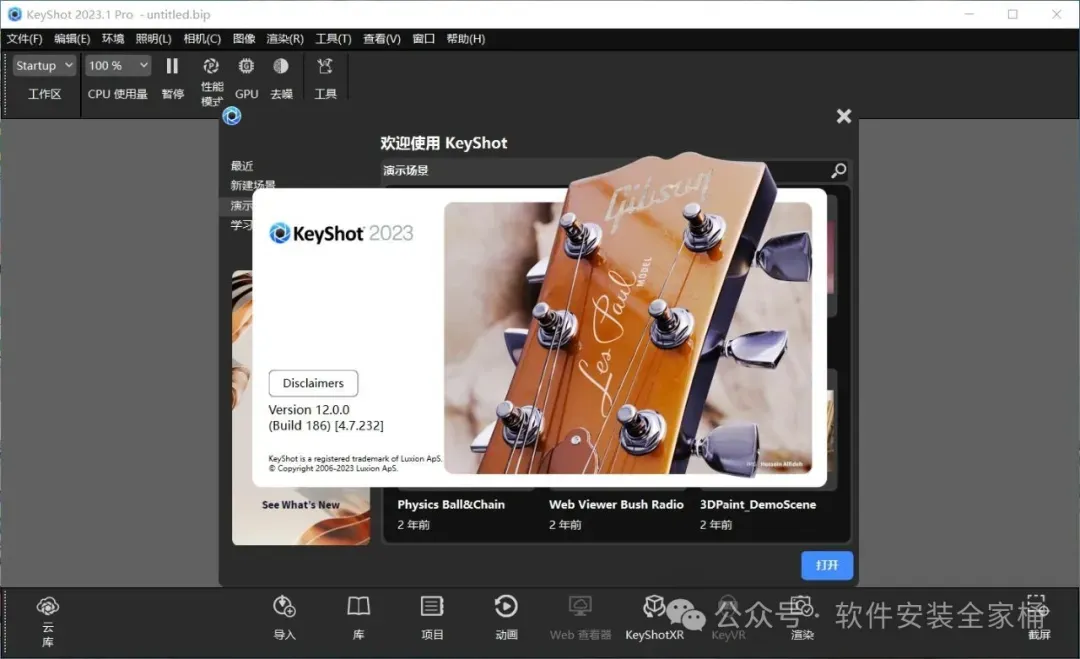Pause real-time rendering with 暂停 icon
The height and width of the screenshot is (659, 1080).
point(172,66)
